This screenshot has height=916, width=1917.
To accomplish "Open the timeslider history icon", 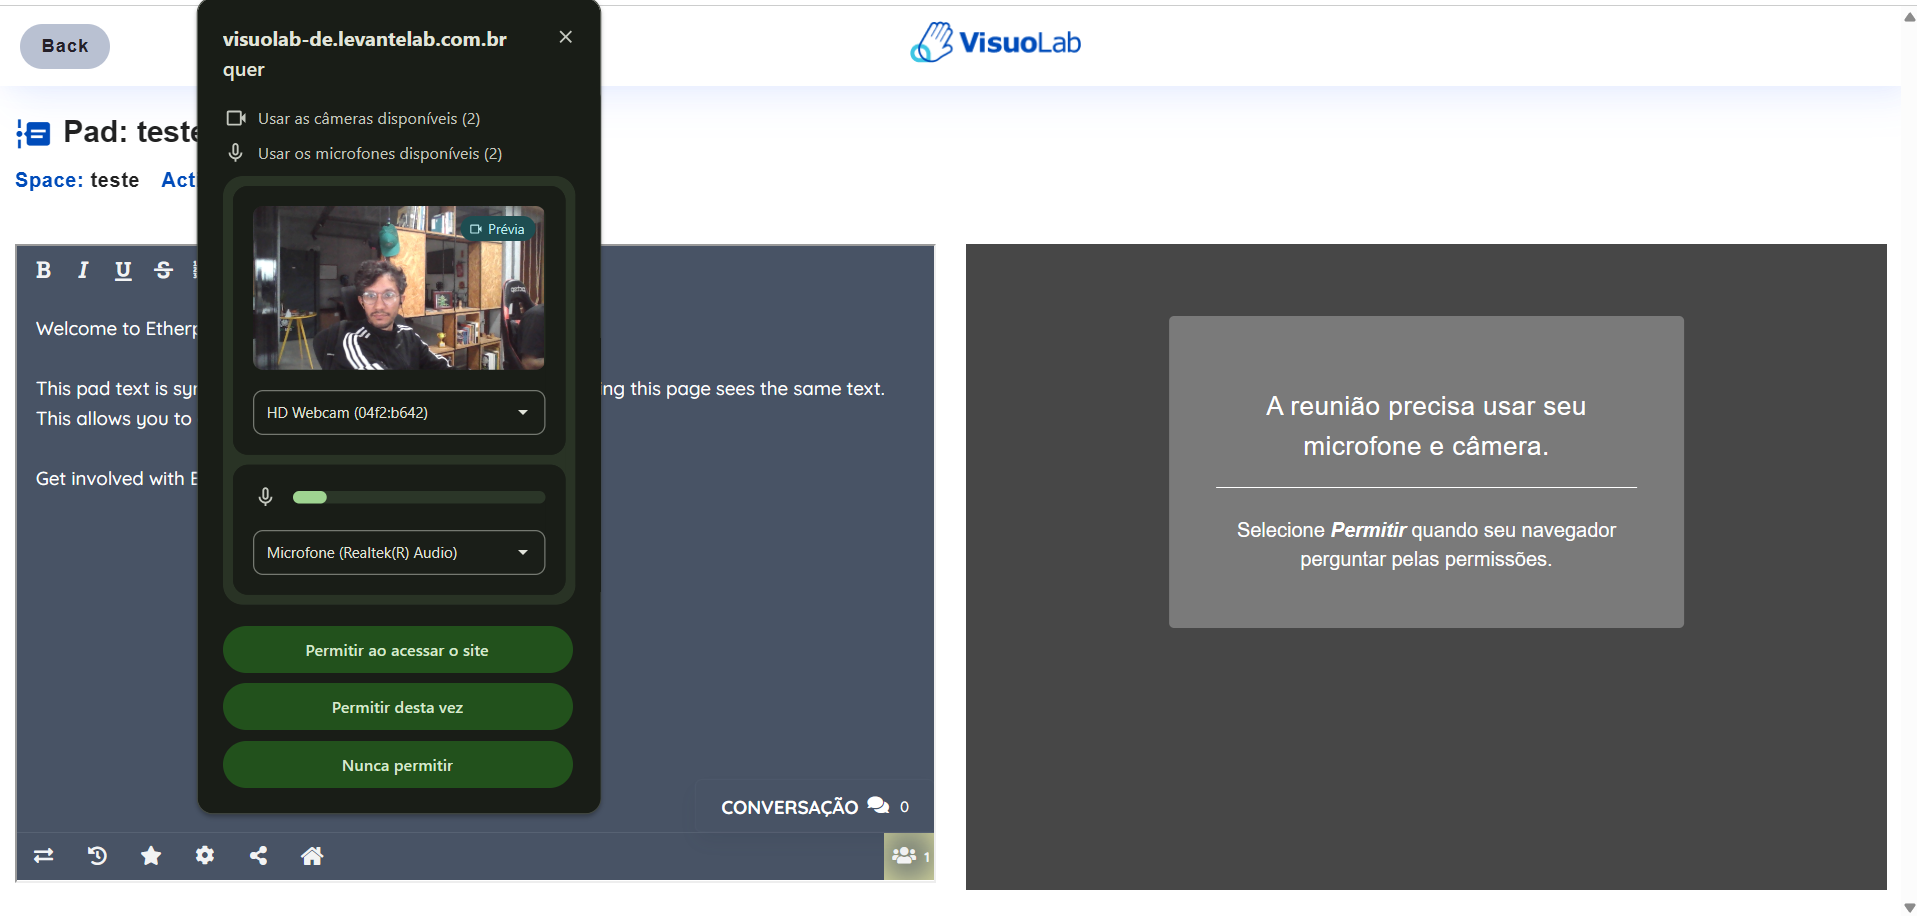I will coord(98,856).
